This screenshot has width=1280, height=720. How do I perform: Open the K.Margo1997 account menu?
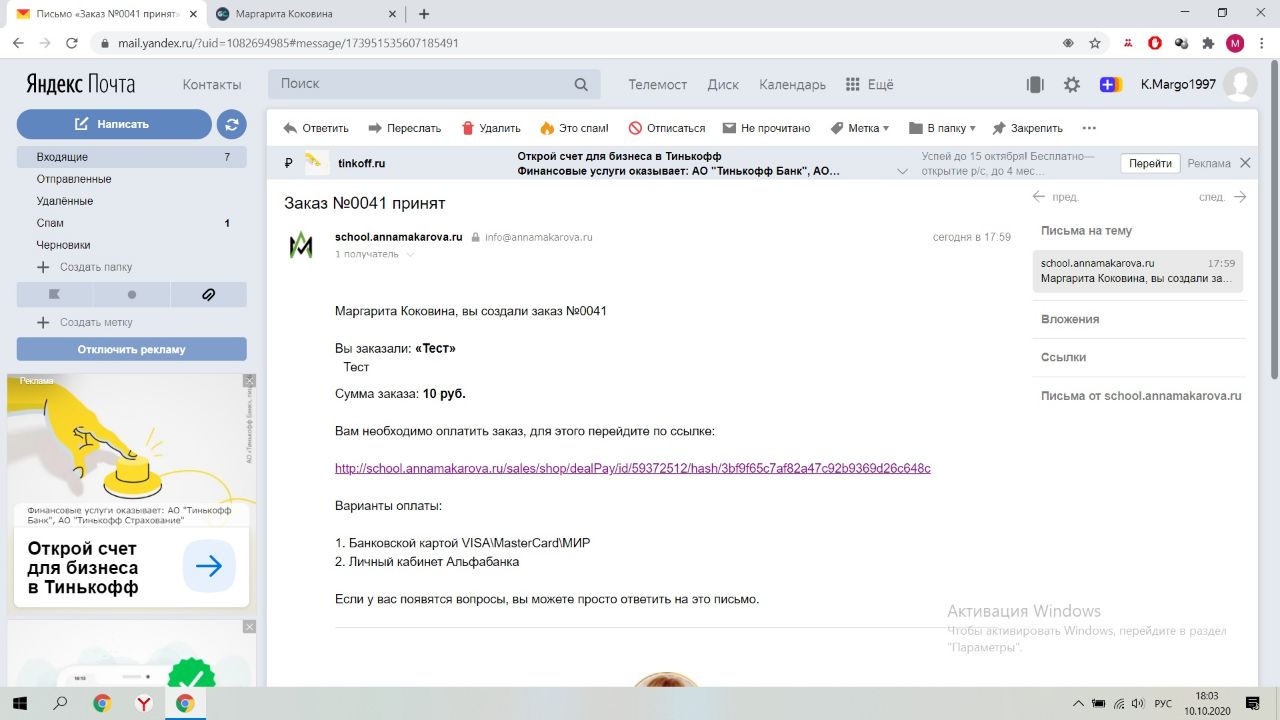(1178, 85)
